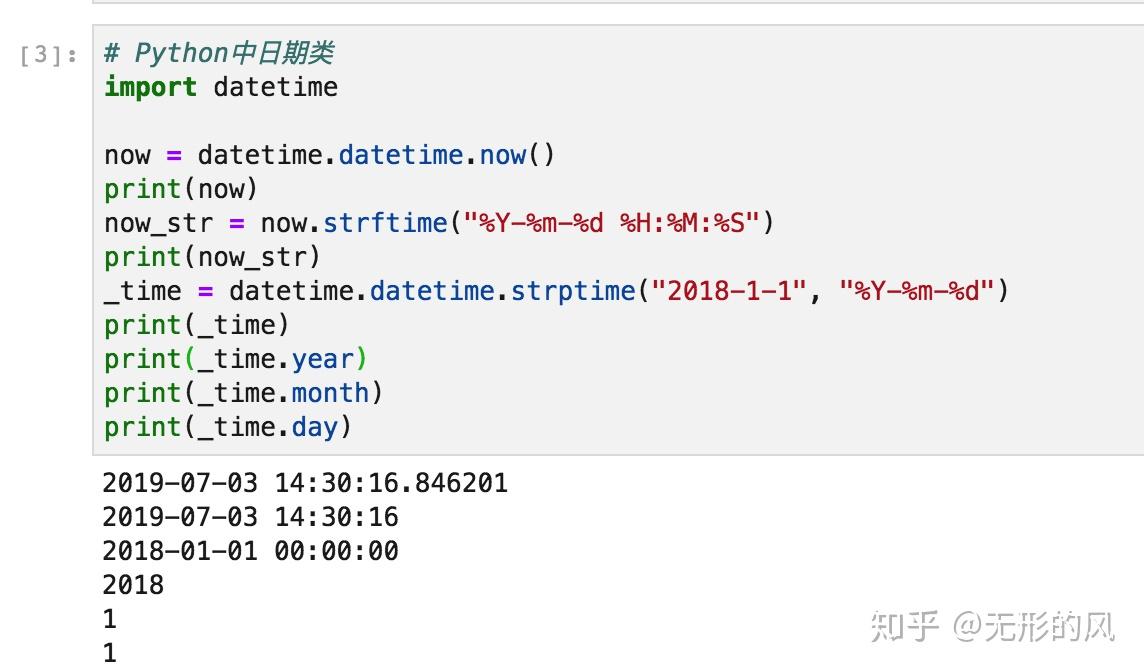Image resolution: width=1144 pixels, height=672 pixels.
Task: Click the output line 2018-01-01 00:00:00
Action: pyautogui.click(x=250, y=551)
